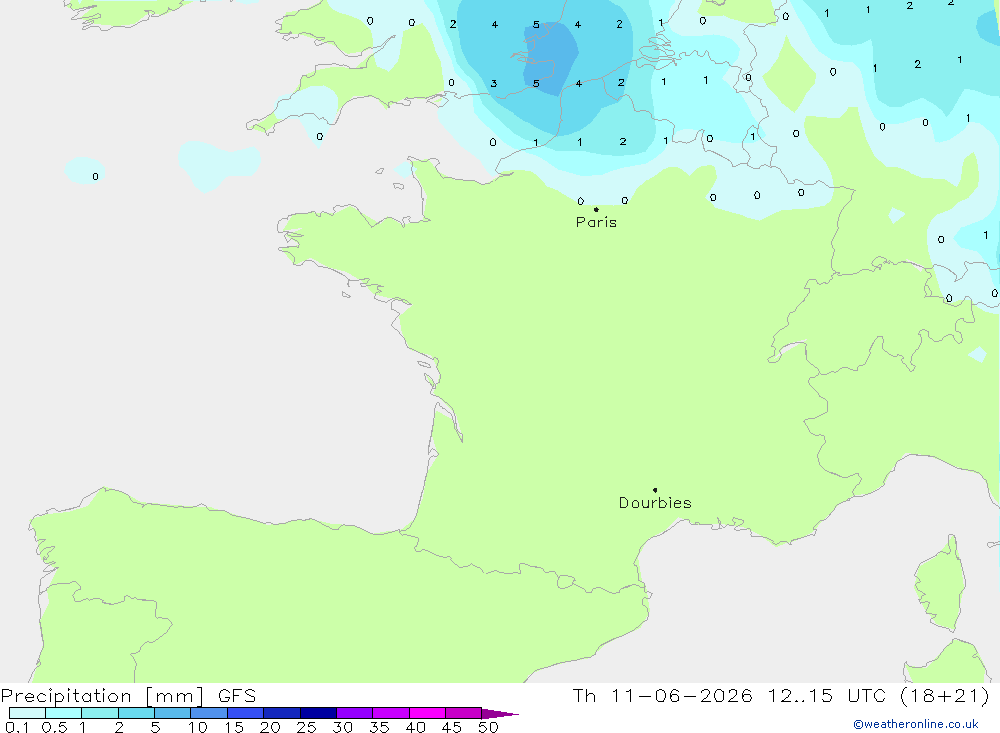The width and height of the screenshot is (1000, 733).
Task: Pick the 0.1–0.5 mm legend swatch
Action: [x=27, y=713]
